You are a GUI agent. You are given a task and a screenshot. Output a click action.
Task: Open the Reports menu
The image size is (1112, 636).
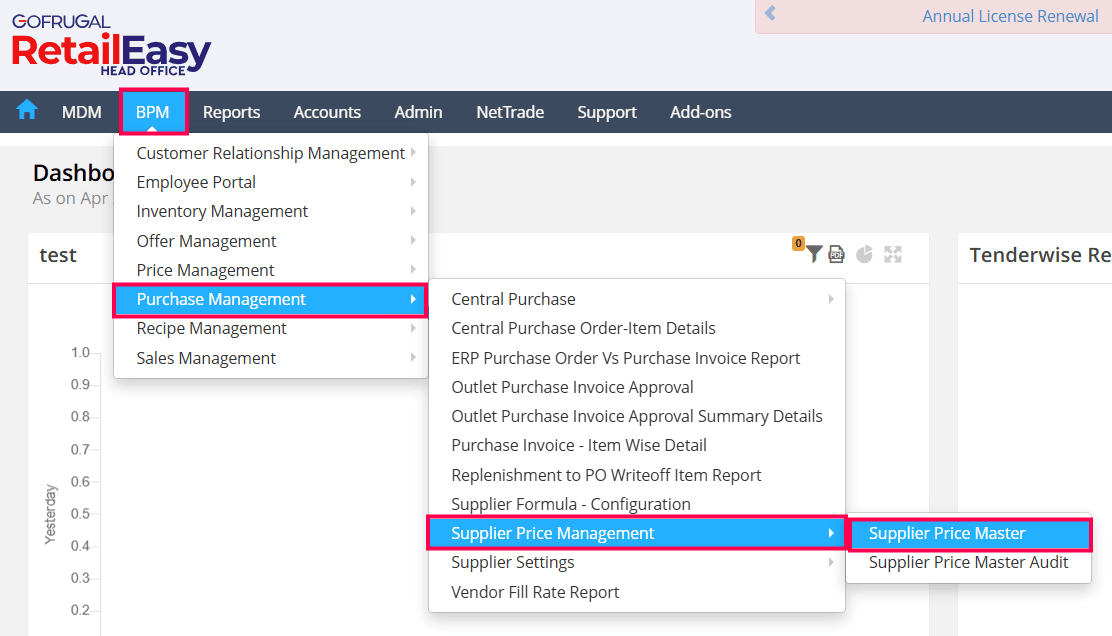click(x=231, y=112)
